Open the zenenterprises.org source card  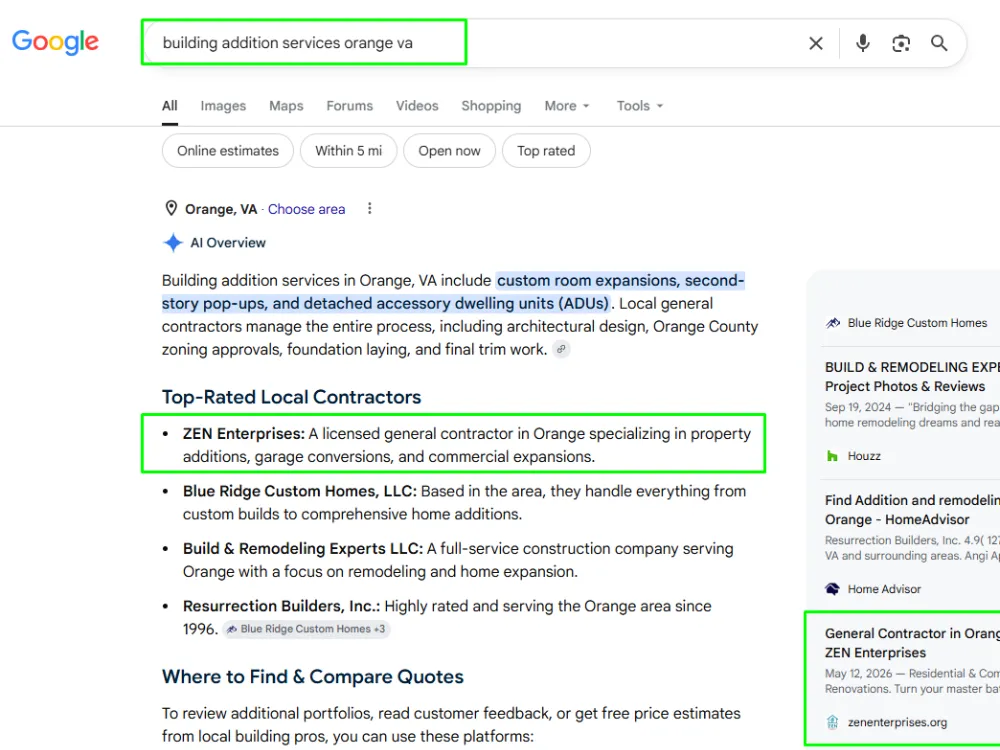click(x=902, y=678)
